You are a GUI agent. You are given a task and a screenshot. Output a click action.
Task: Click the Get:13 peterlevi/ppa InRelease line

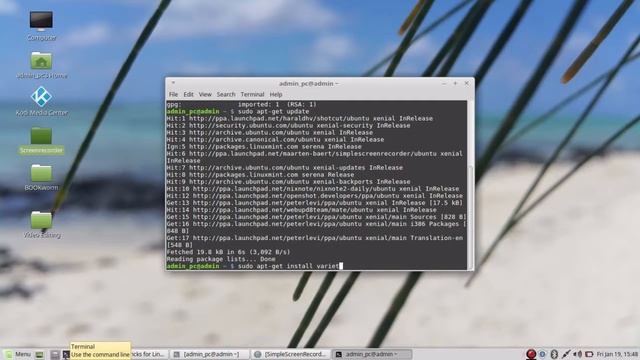point(315,202)
